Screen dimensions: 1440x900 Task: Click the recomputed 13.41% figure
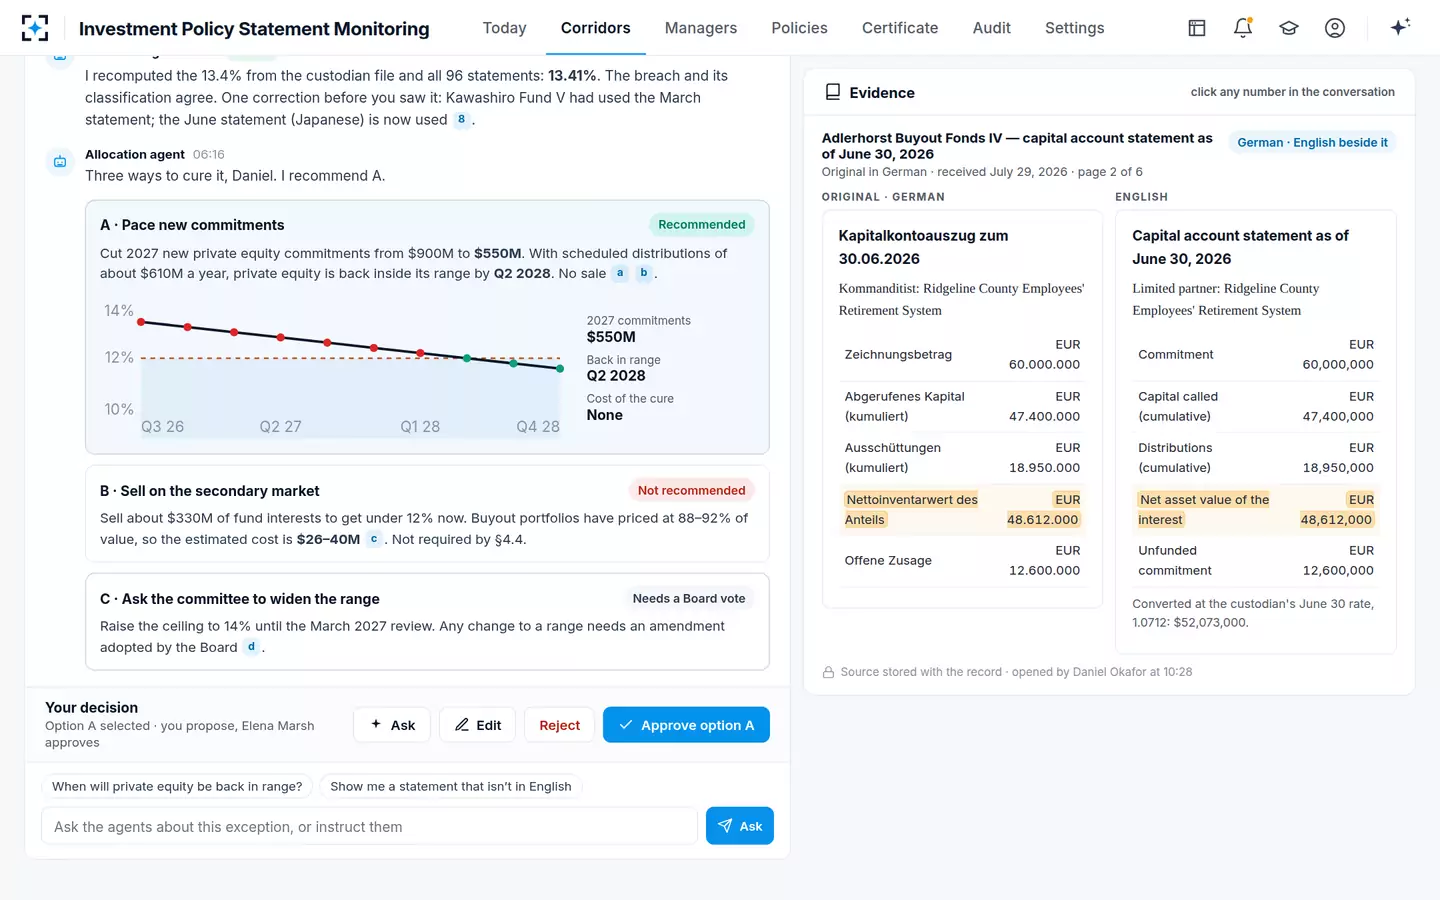click(573, 75)
